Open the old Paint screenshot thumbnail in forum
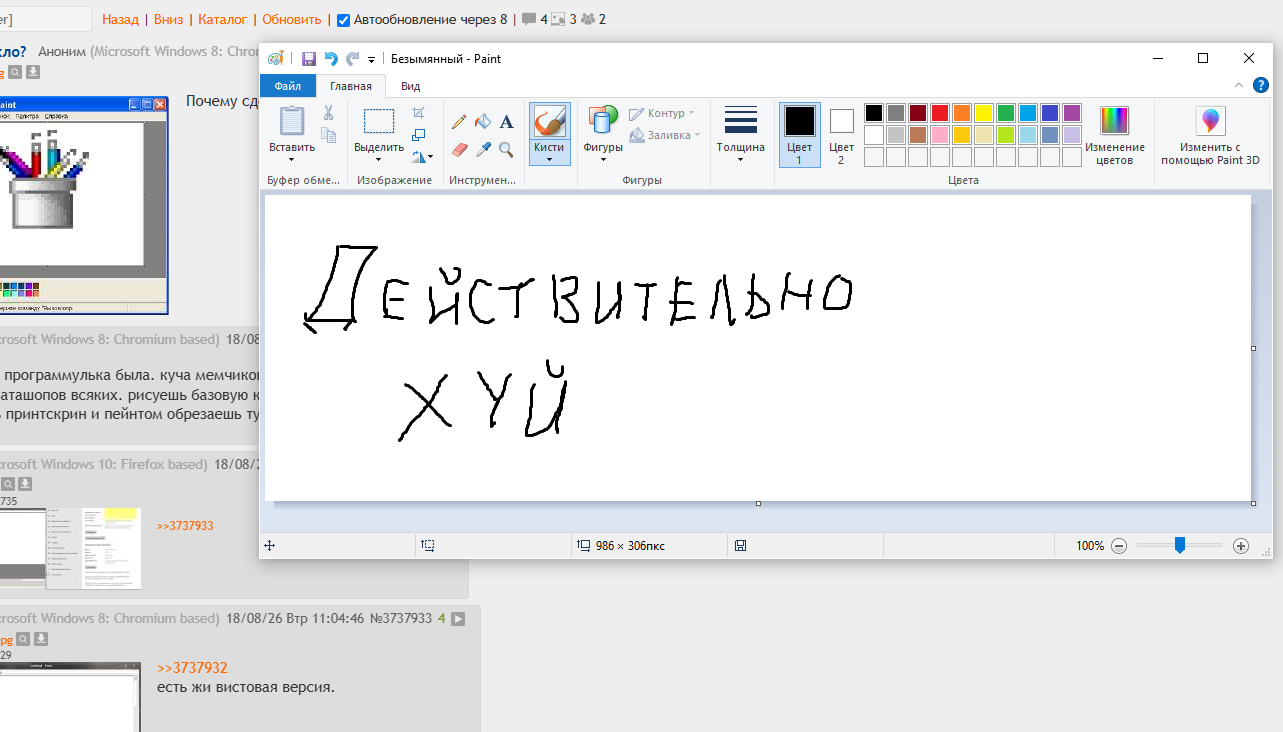Image resolution: width=1283 pixels, height=732 pixels. tap(84, 205)
